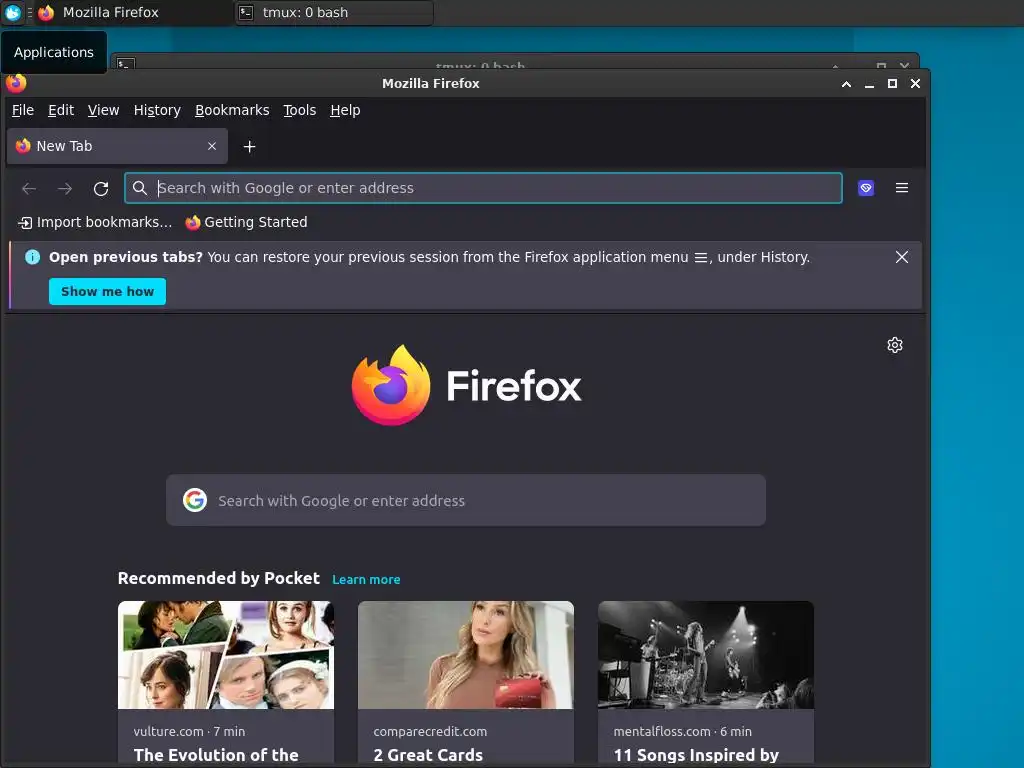Open Getting Started bookmark

point(246,223)
